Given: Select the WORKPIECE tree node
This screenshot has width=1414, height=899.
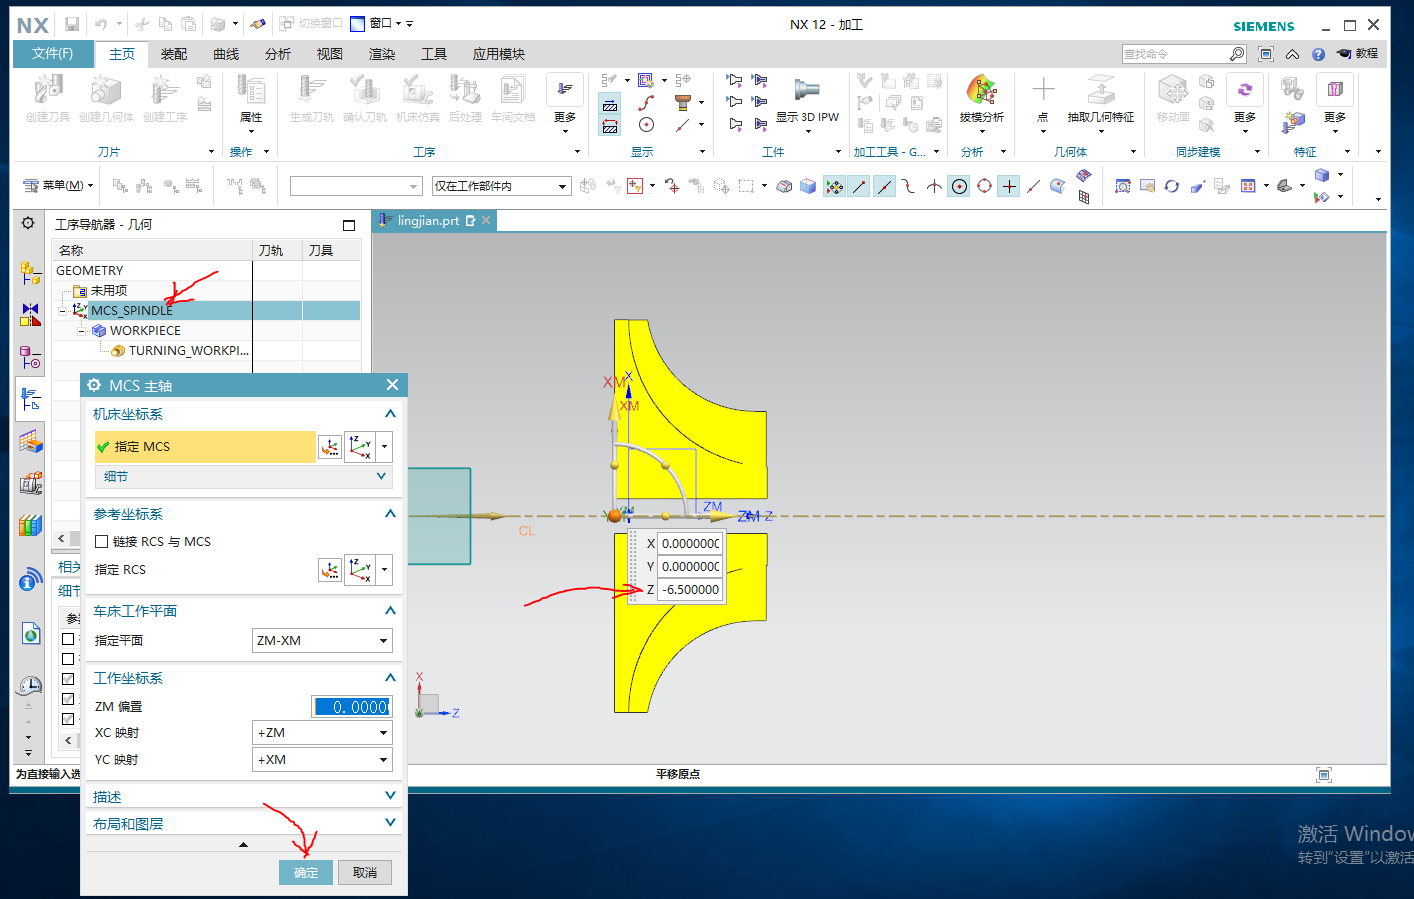Looking at the screenshot, I should pos(145,331).
